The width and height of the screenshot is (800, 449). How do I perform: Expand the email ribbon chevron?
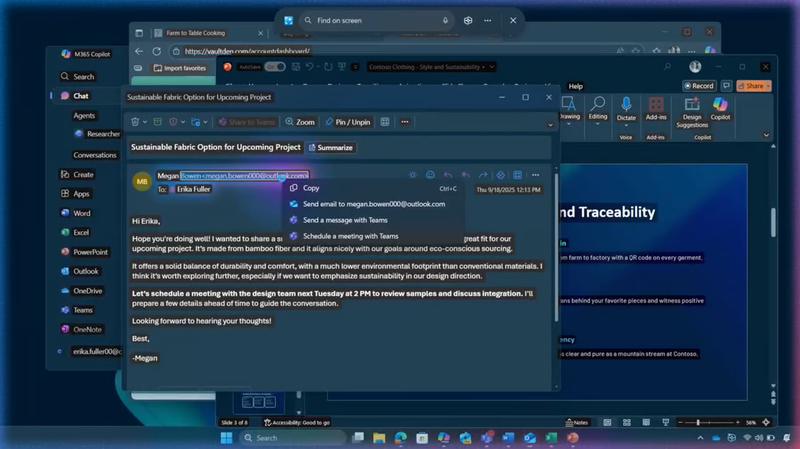pyautogui.click(x=550, y=125)
